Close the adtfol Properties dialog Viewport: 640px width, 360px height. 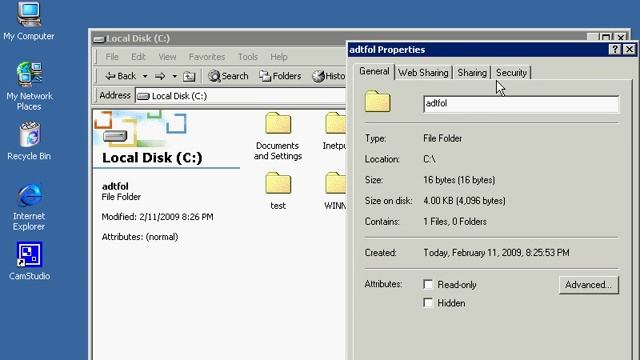coord(629,49)
